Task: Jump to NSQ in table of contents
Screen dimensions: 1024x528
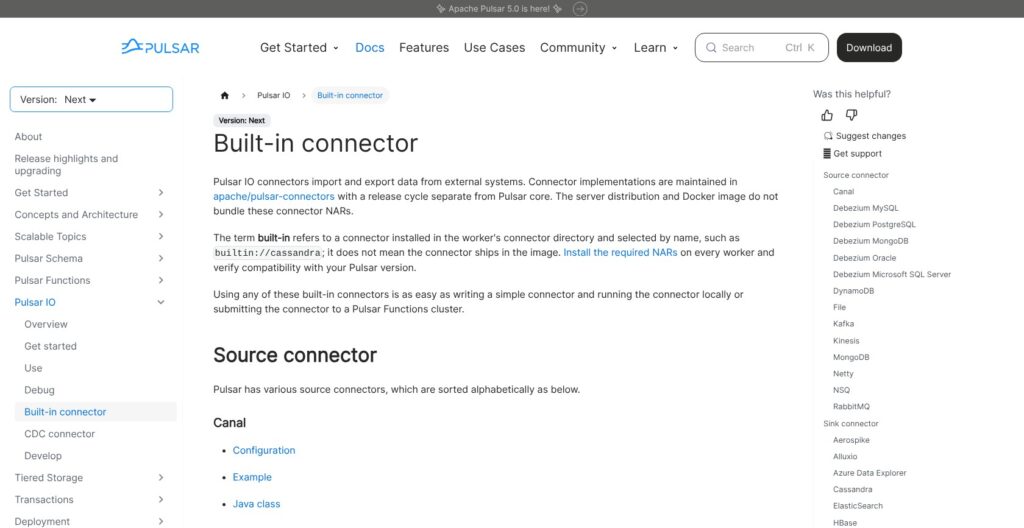Action: pos(841,390)
